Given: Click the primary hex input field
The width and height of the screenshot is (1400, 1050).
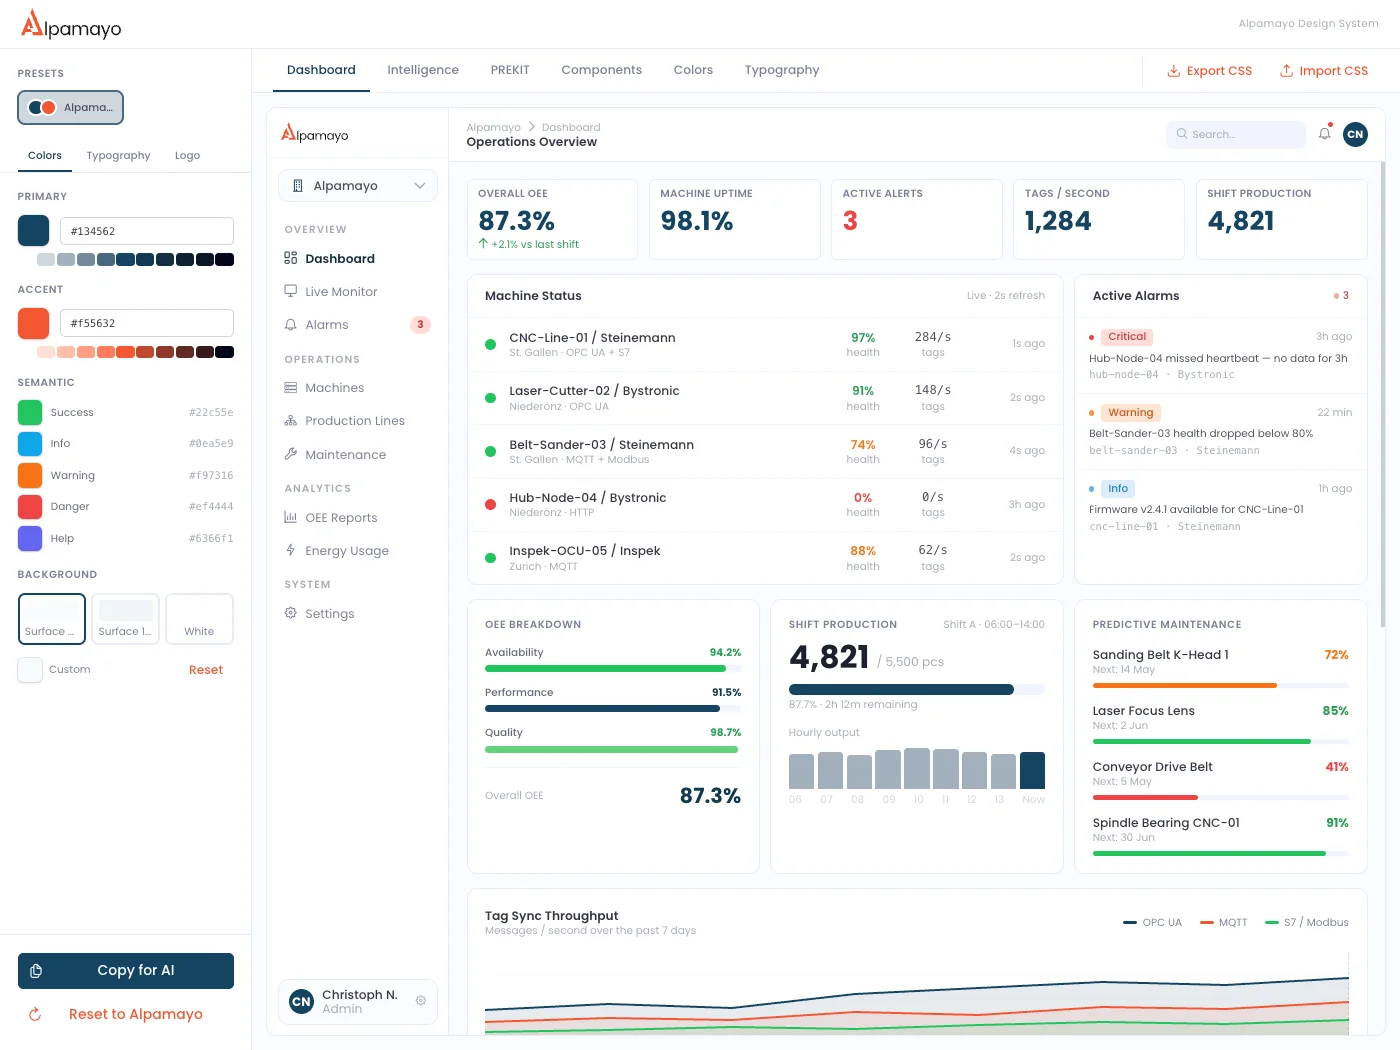Looking at the screenshot, I should [147, 231].
